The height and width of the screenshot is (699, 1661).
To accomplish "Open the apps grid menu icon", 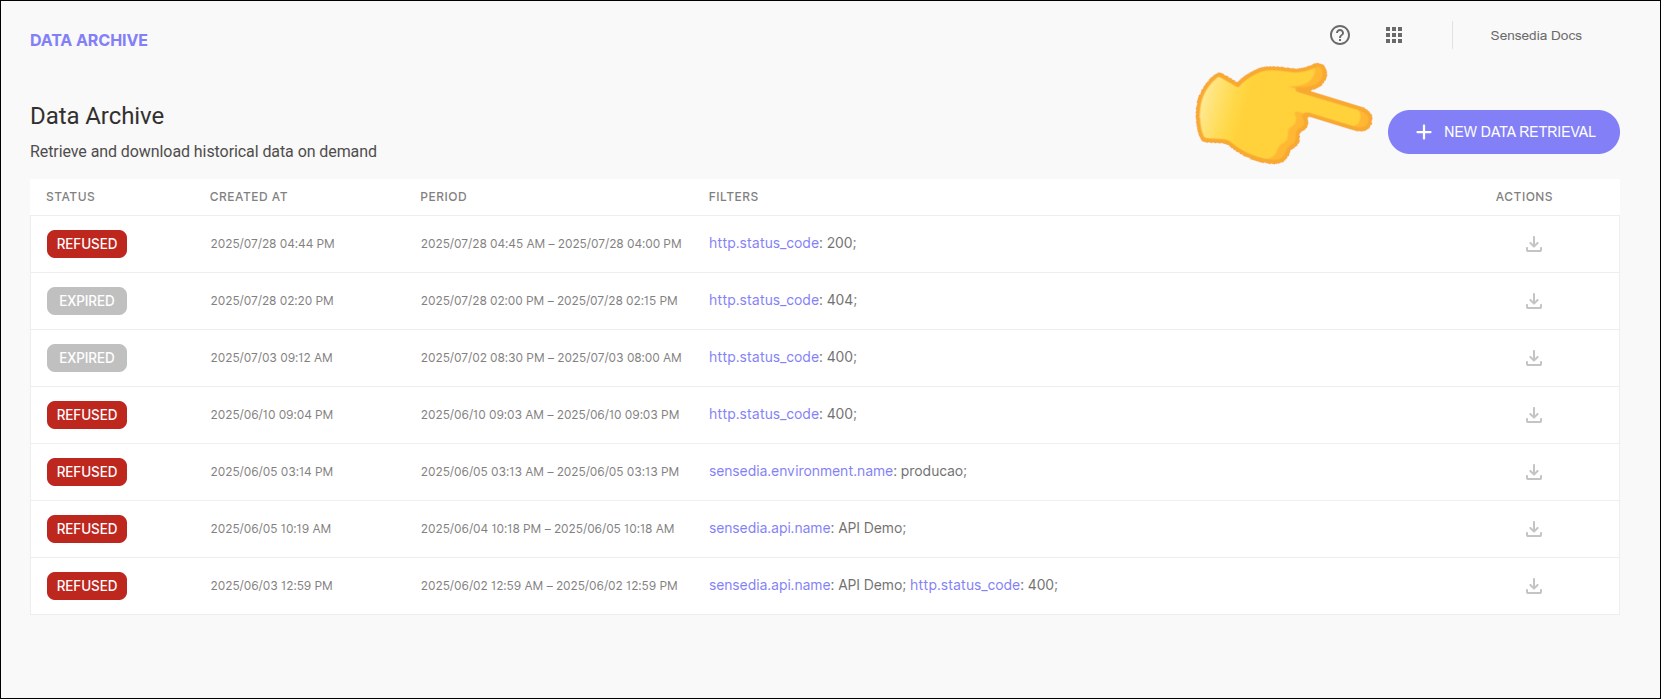I will tap(1393, 35).
